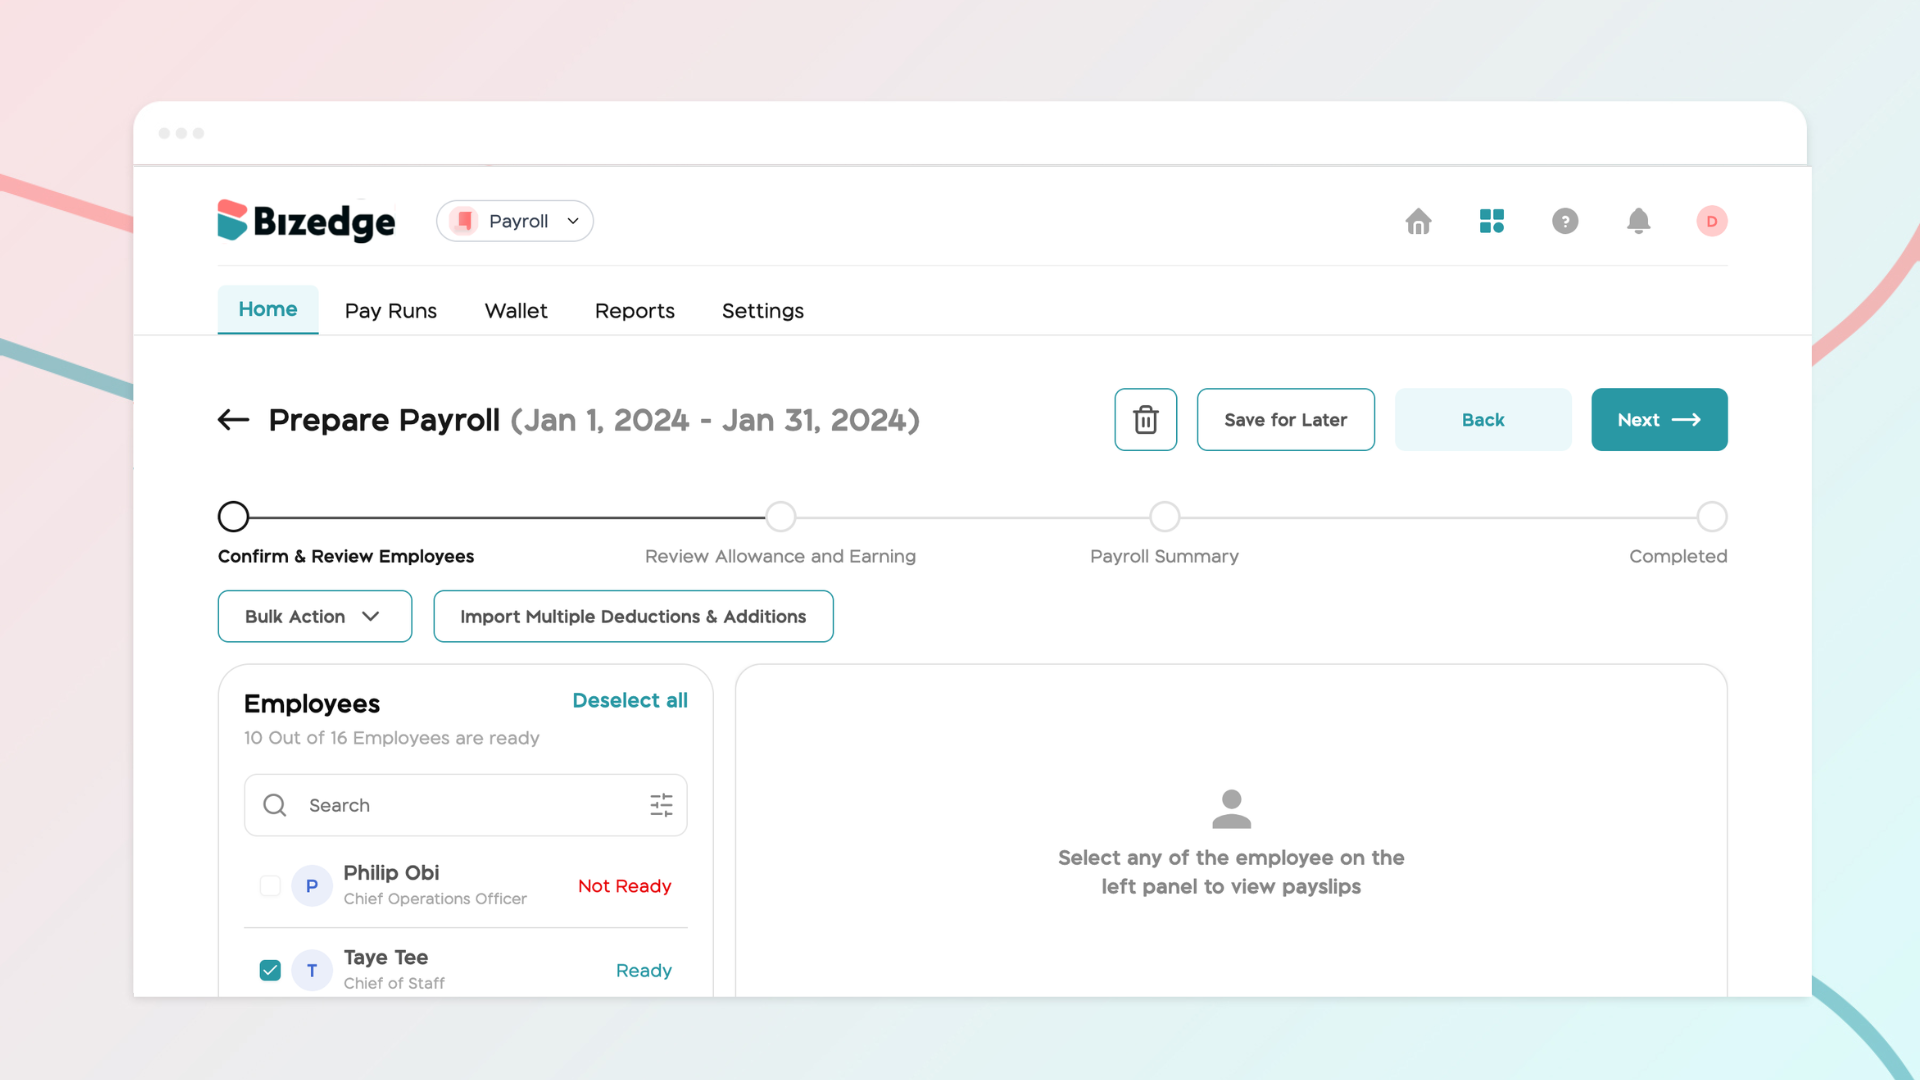1920x1080 pixels.
Task: Uncheck the Taye Tee checkbox
Action: coord(270,970)
